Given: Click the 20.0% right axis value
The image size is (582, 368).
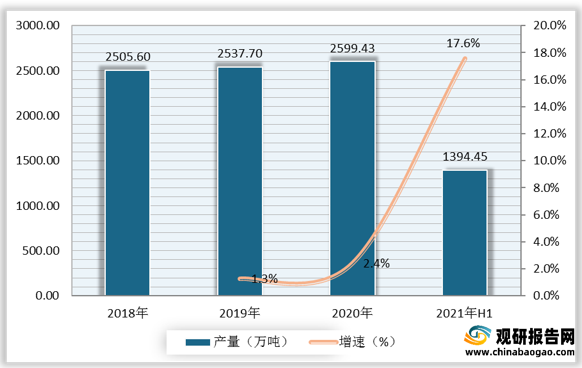Looking at the screenshot, I should pos(550,26).
